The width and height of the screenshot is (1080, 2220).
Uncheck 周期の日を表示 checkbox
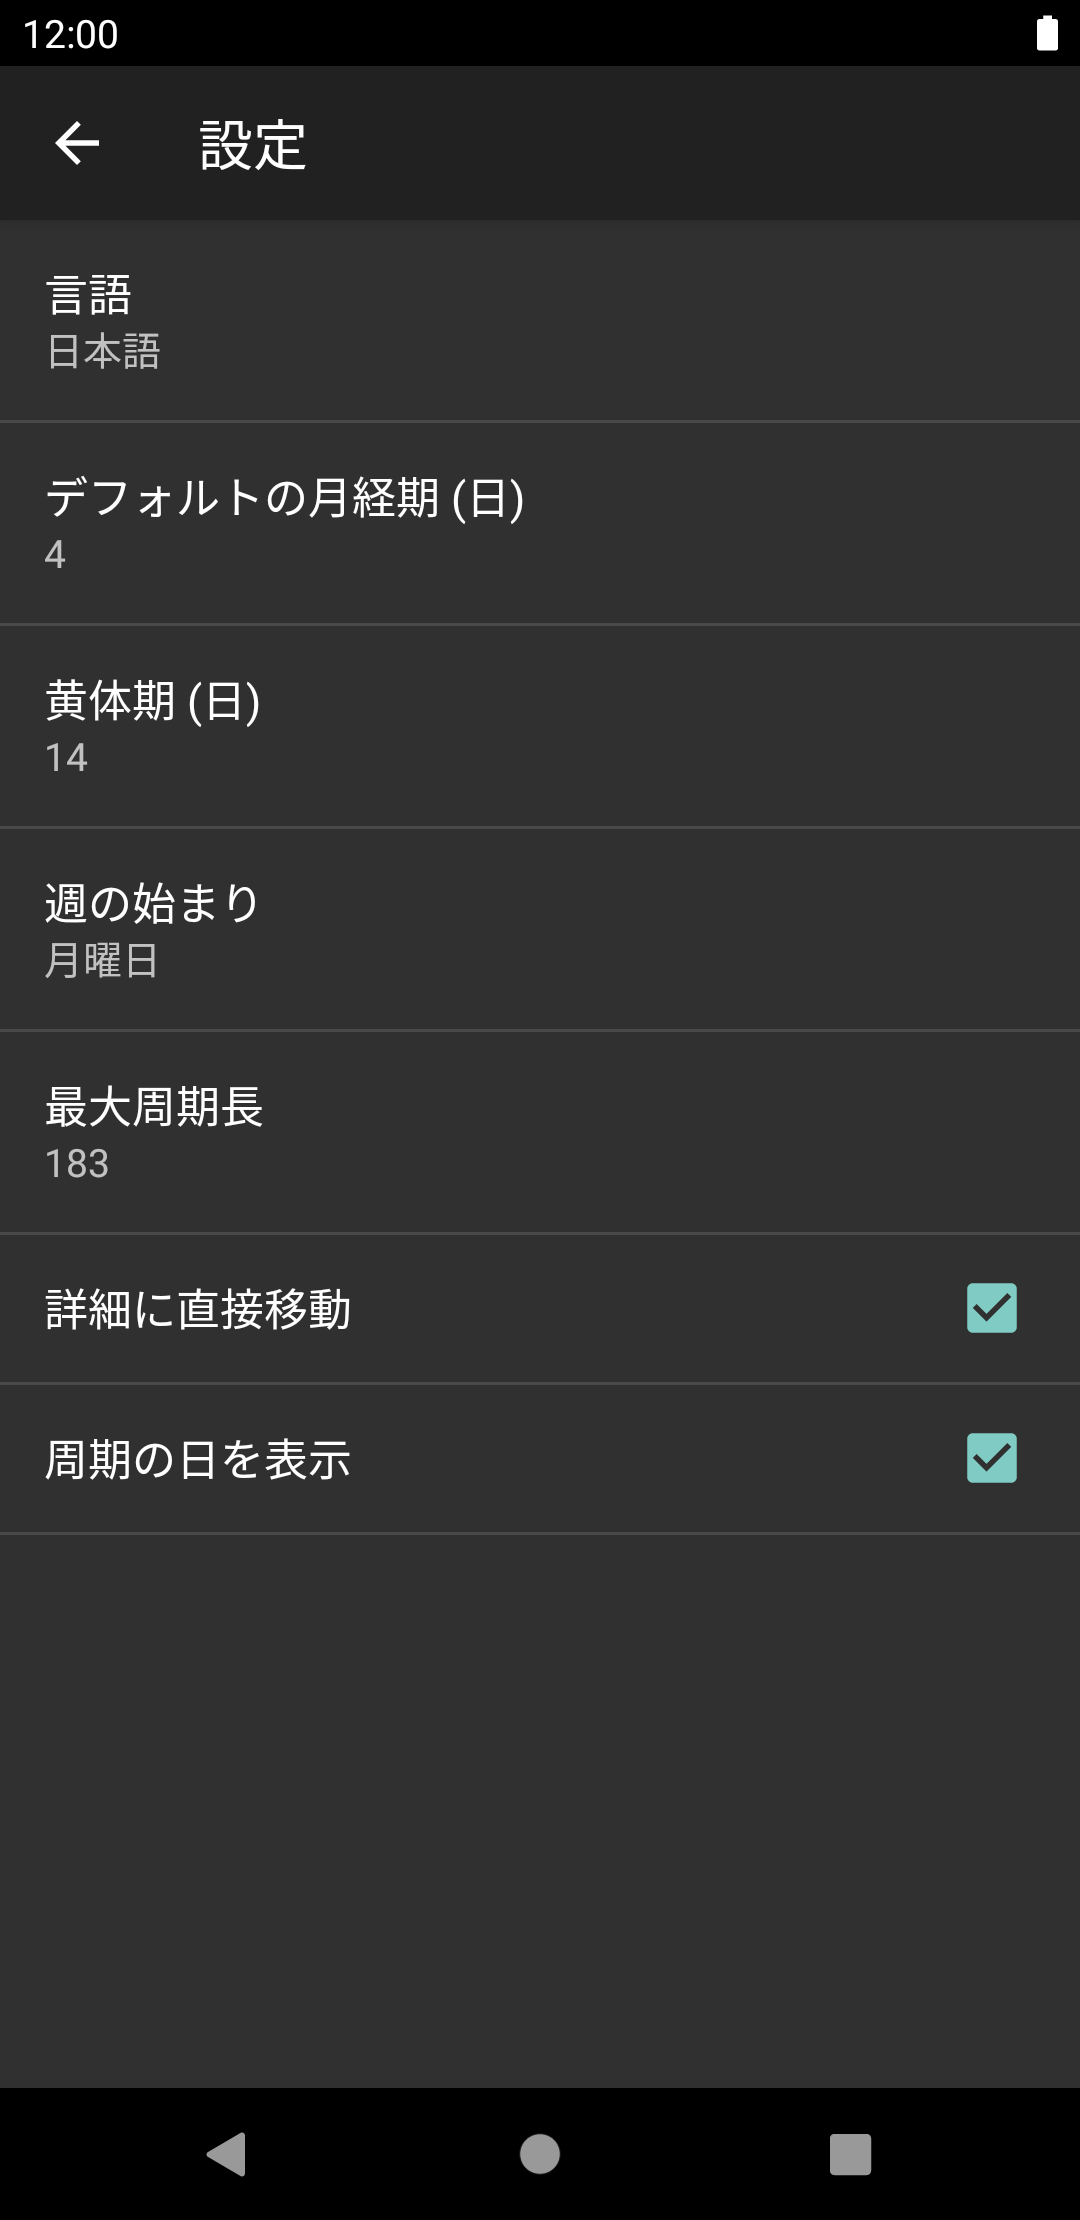click(991, 1458)
